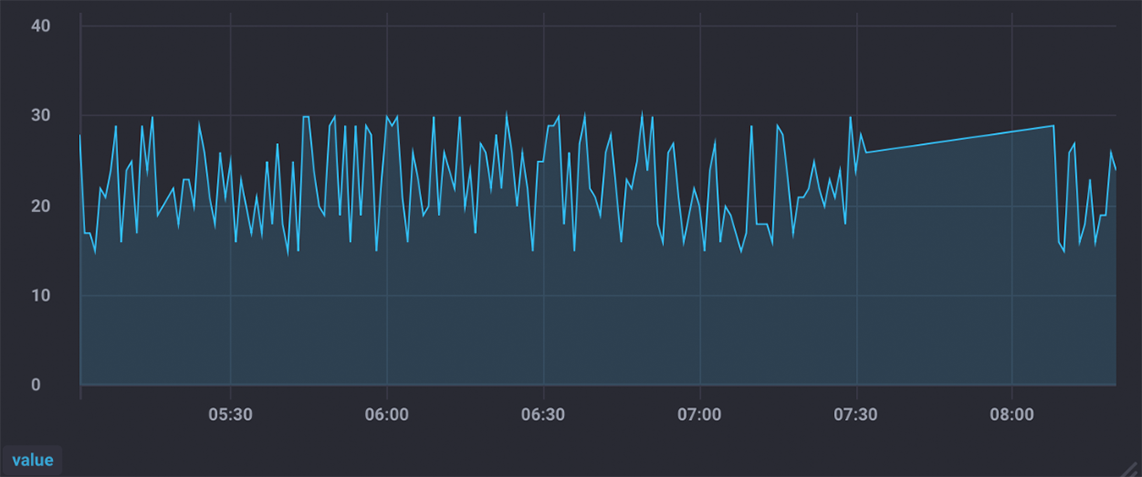Click the 10 label on the y-axis
Screen dimensions: 1142x477
tap(42, 296)
